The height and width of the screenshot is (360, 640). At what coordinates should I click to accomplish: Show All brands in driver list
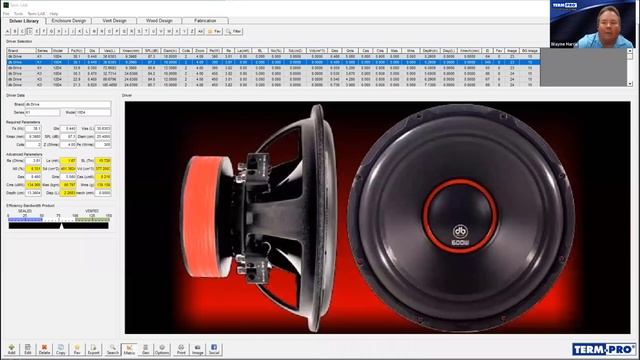pos(200,31)
